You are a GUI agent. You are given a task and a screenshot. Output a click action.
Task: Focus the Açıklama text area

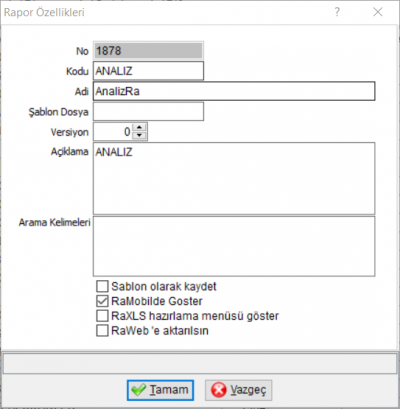234,178
